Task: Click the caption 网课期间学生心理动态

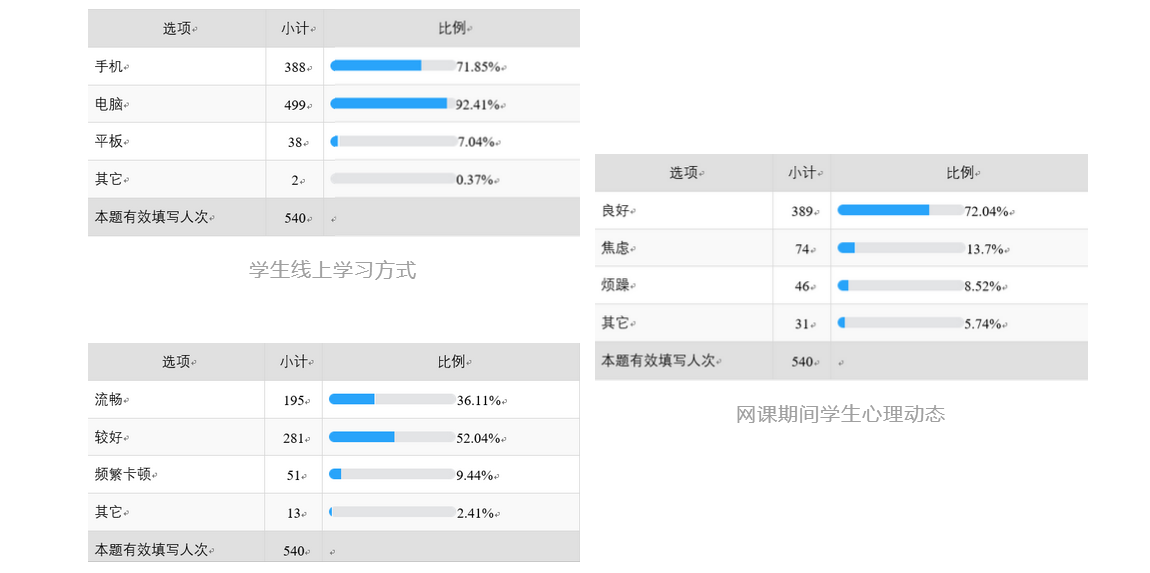Action: (x=840, y=413)
